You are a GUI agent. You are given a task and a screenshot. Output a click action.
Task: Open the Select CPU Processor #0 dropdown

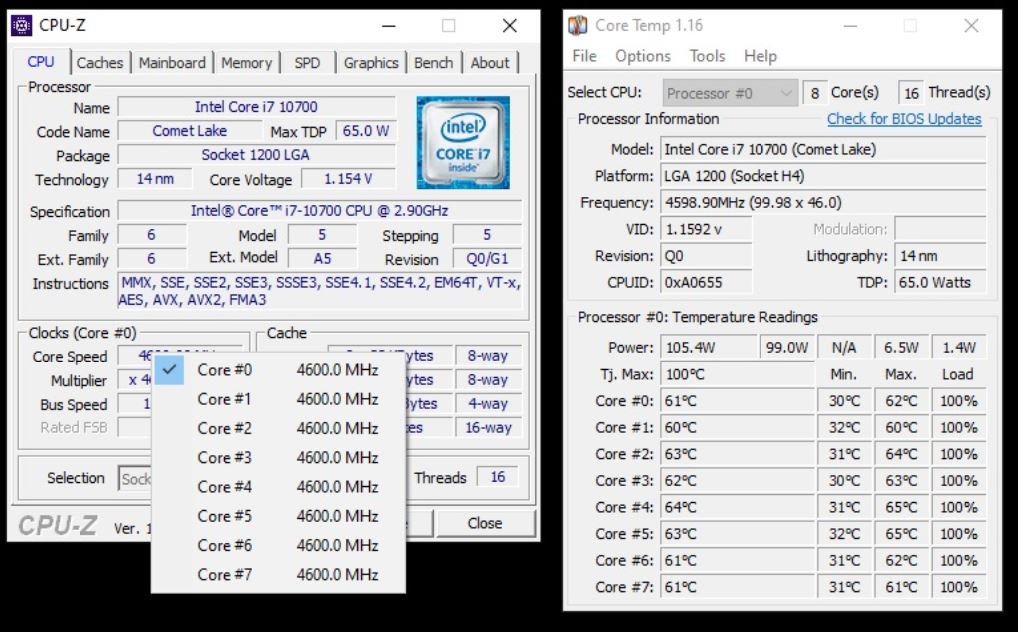click(731, 93)
